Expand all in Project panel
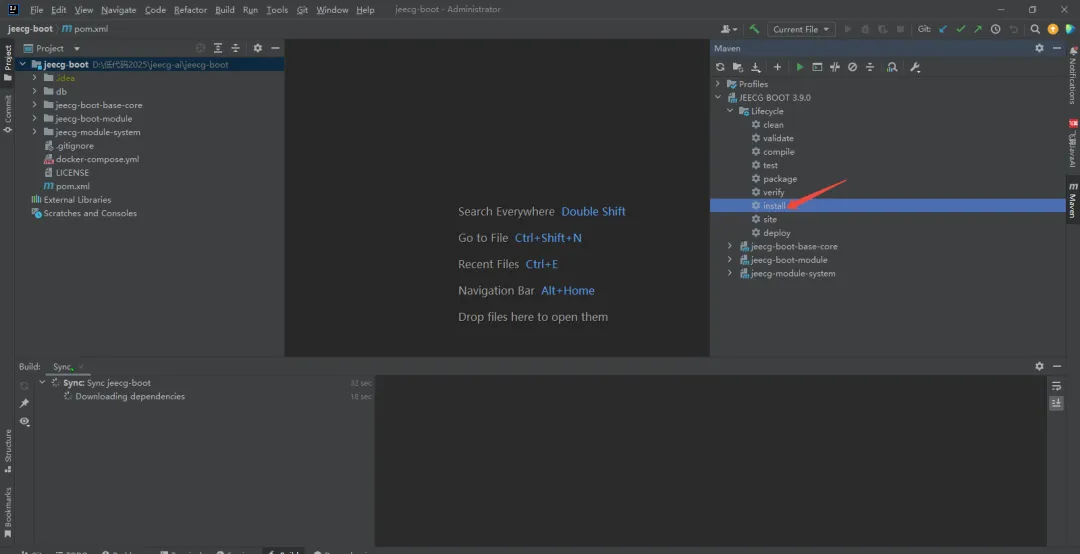The image size is (1080, 554). (218, 48)
